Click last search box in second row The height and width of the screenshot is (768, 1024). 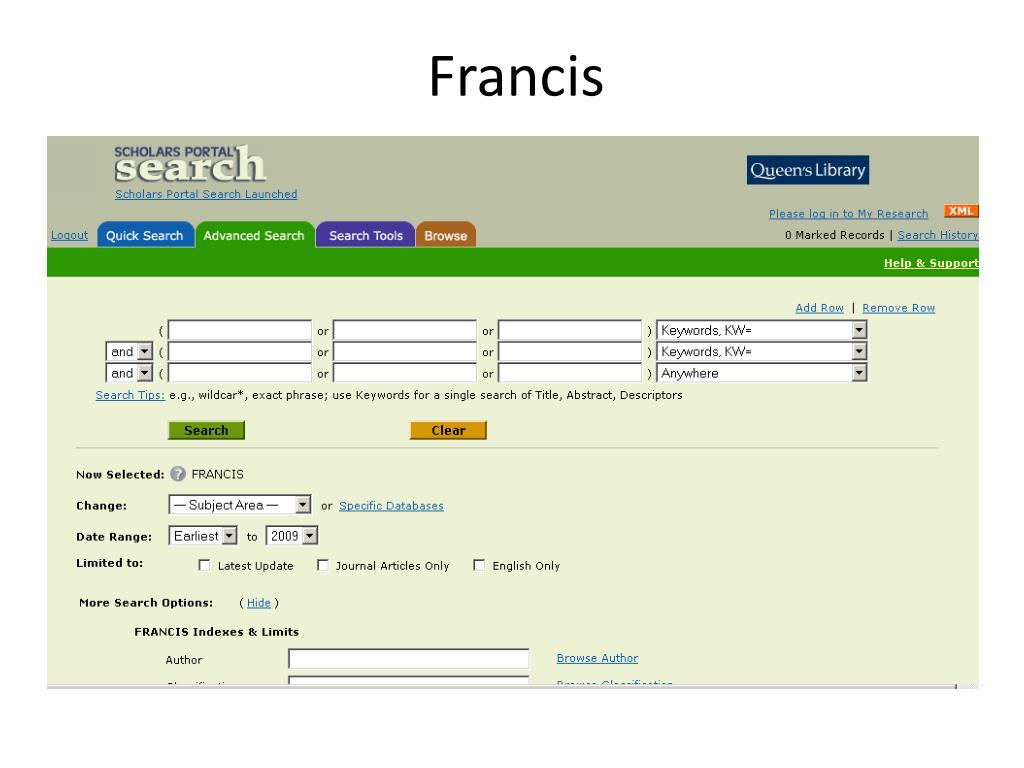[570, 352]
